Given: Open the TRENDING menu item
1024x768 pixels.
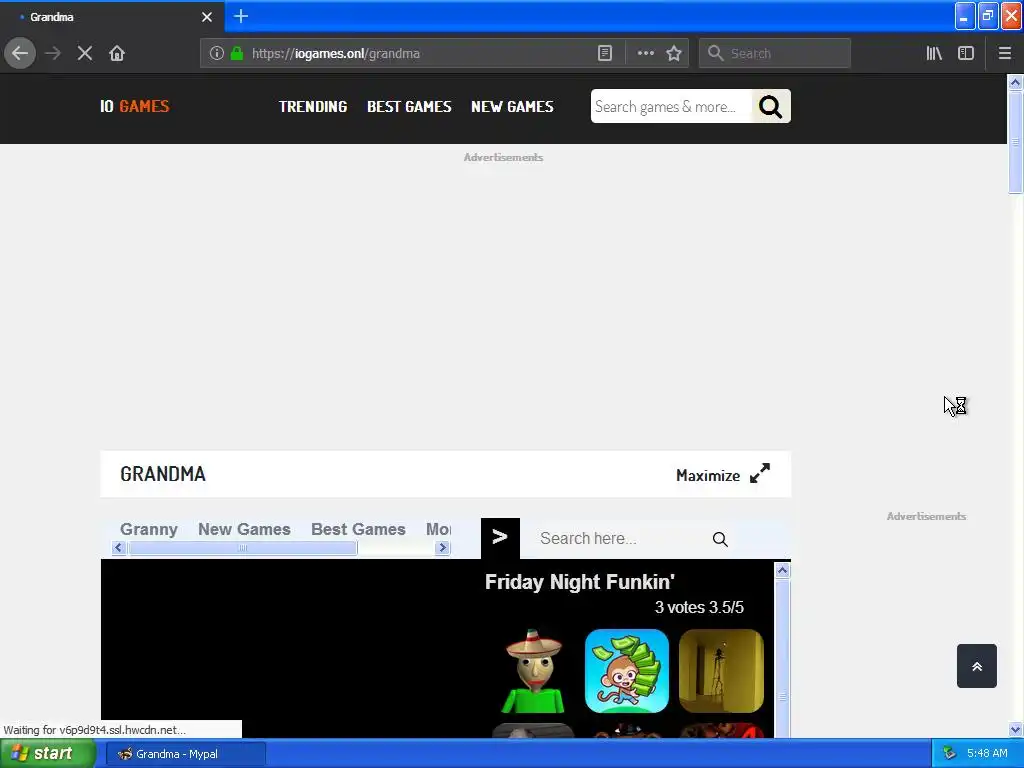Looking at the screenshot, I should point(313,106).
